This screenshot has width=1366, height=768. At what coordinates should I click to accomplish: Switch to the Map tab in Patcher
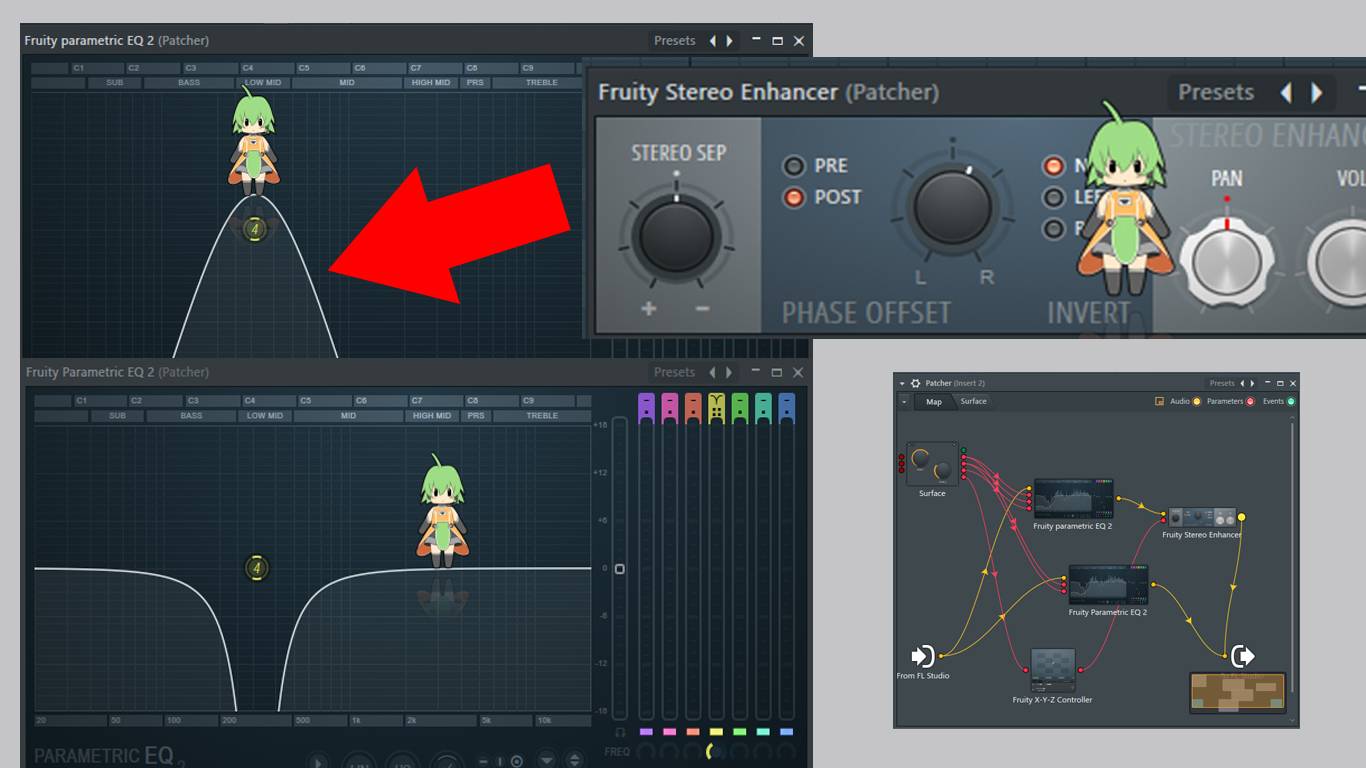point(933,402)
